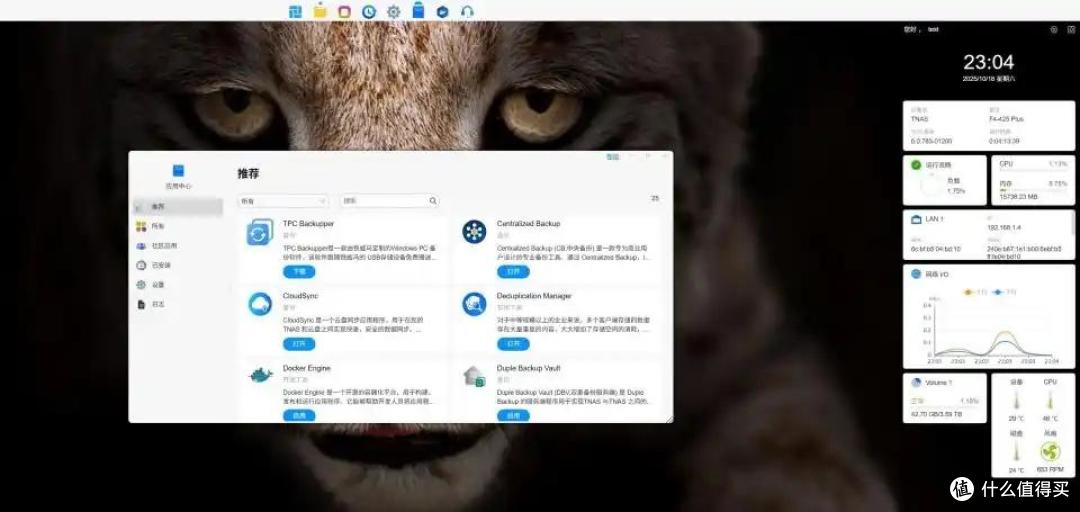The width and height of the screenshot is (1080, 512).
Task: Click the Volume 1 pie icon
Action: (916, 382)
